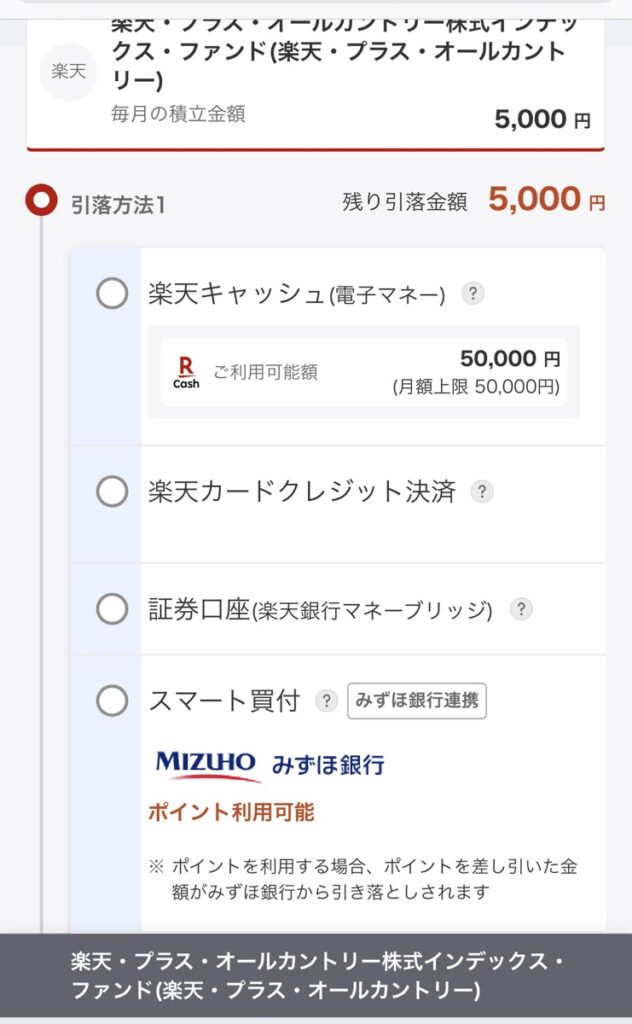Click the red 引落方法1 step marker
Screen dimensions: 632x1024
click(41, 202)
